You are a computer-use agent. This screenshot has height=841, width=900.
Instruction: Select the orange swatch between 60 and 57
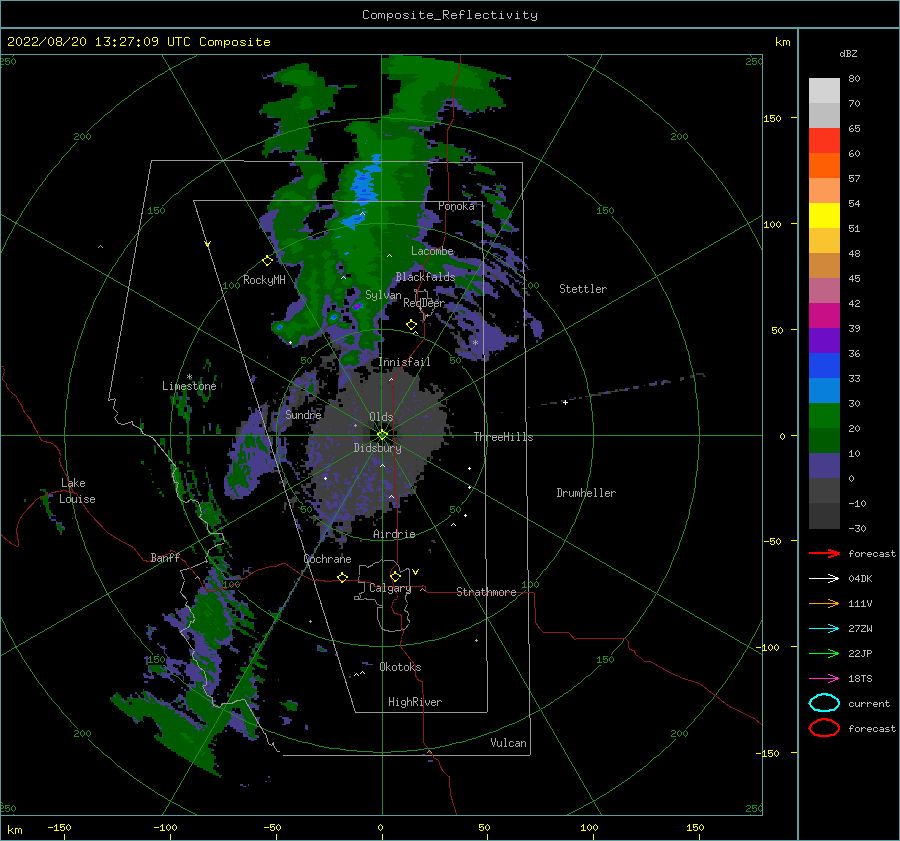(x=824, y=166)
